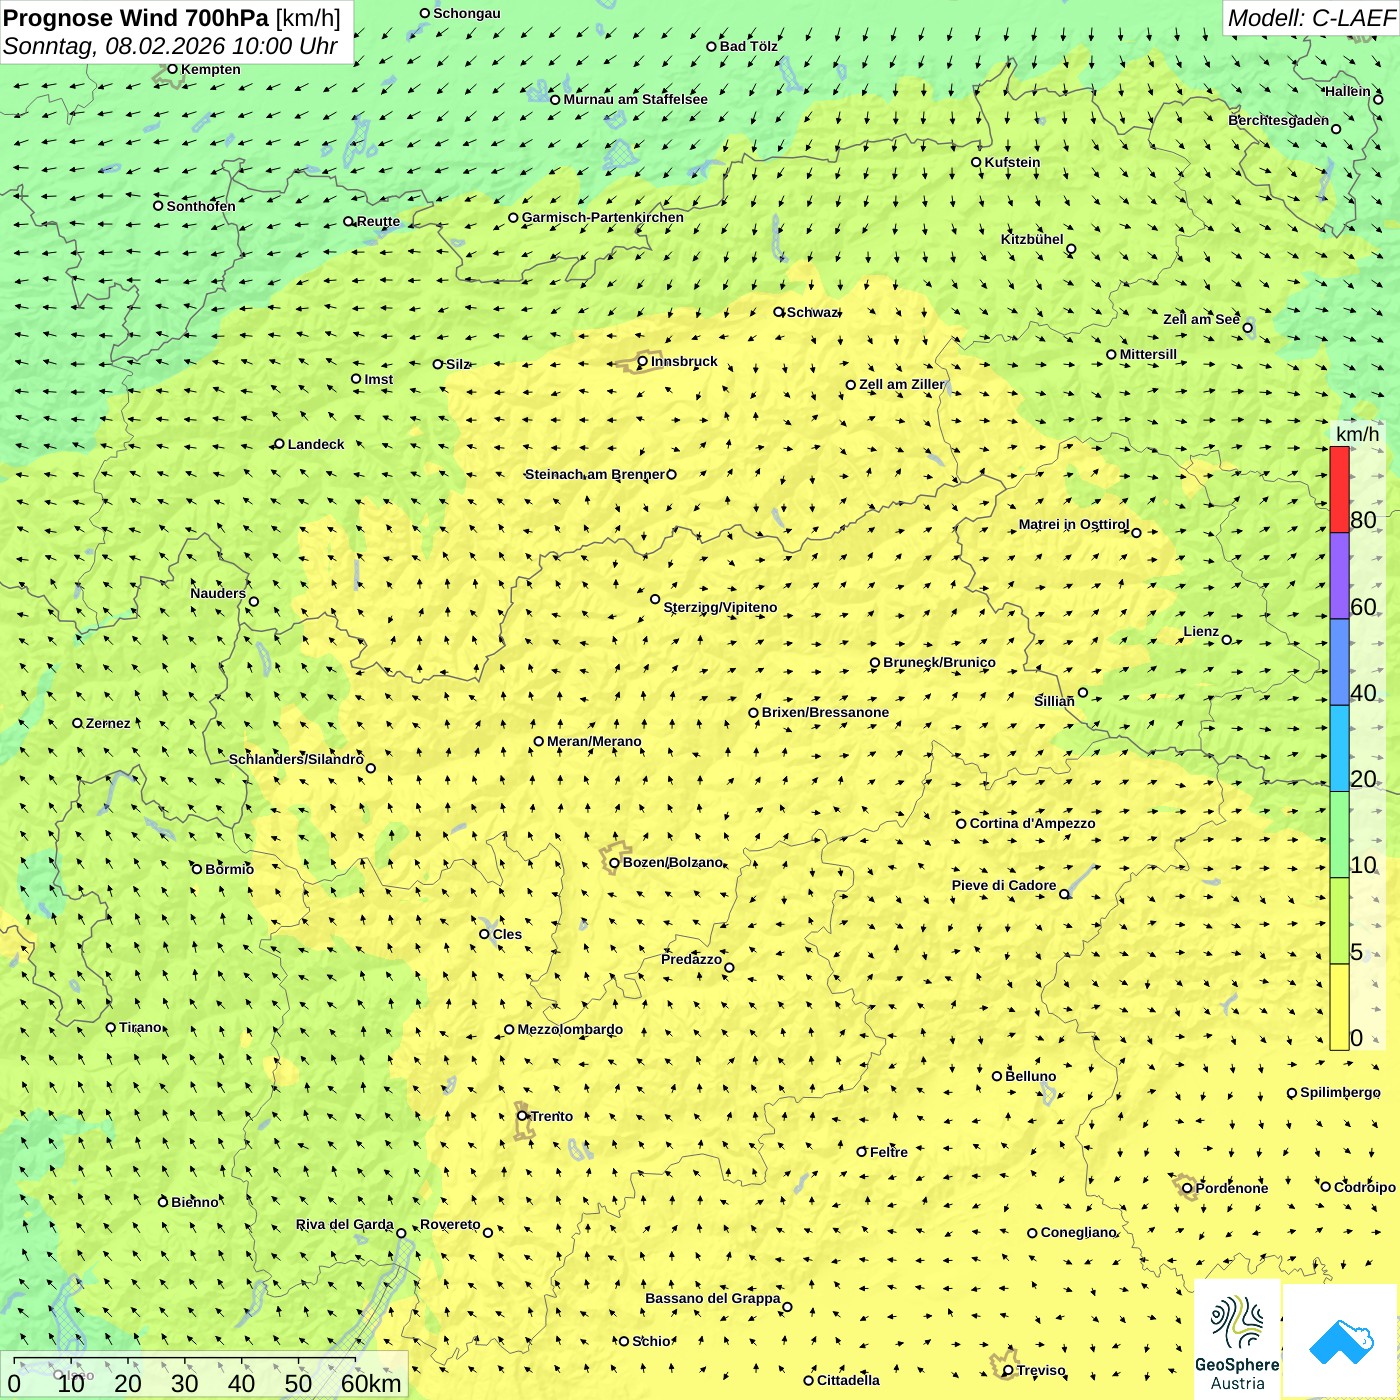The width and height of the screenshot is (1400, 1400).
Task: Click the 'Cles' label
Action: (507, 934)
